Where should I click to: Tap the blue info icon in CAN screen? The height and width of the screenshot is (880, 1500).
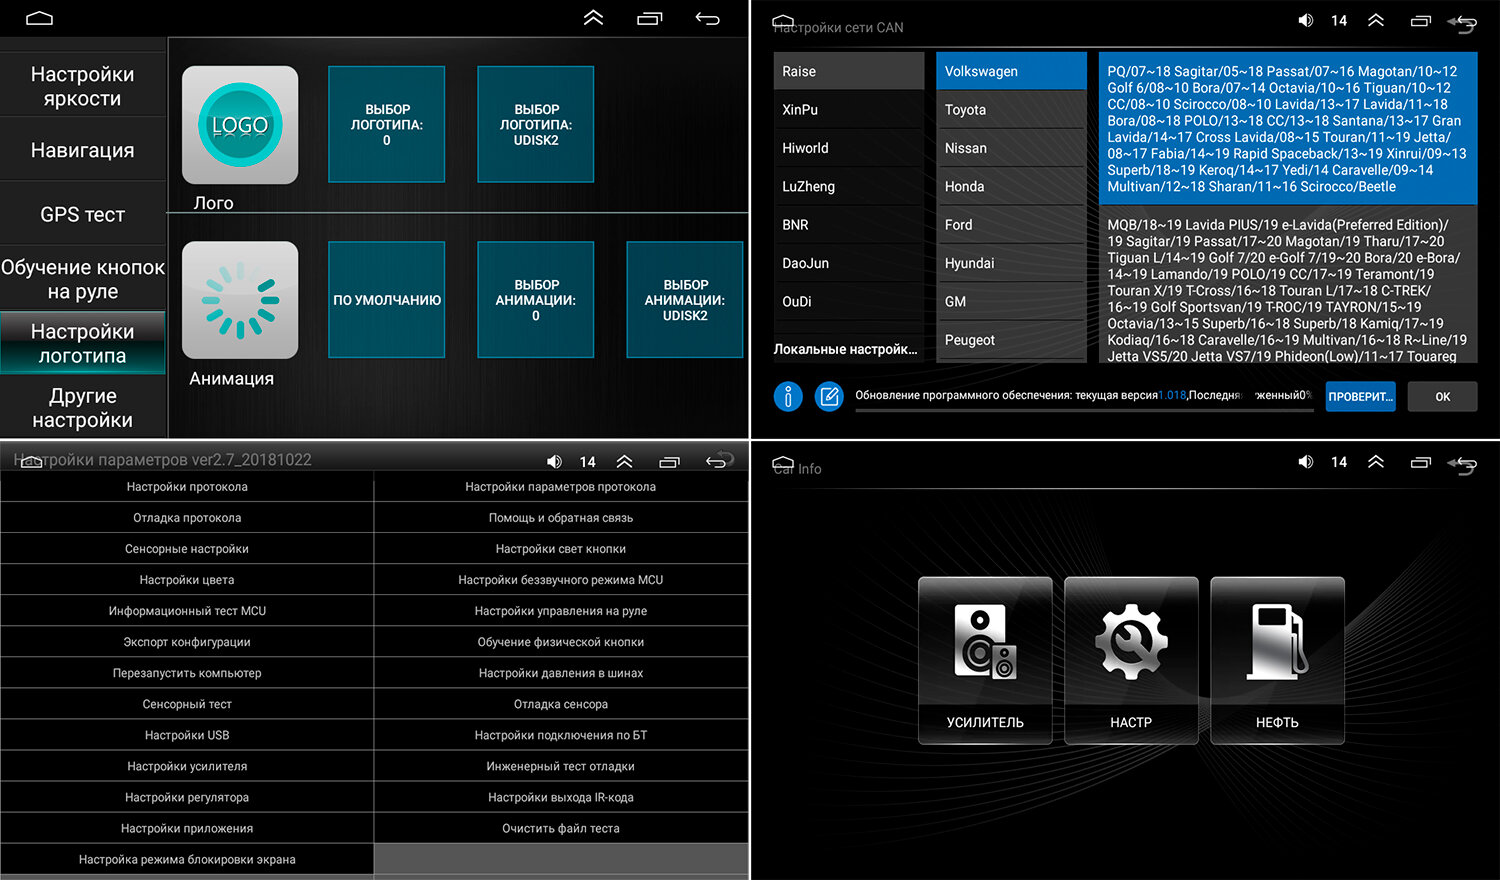tap(788, 397)
